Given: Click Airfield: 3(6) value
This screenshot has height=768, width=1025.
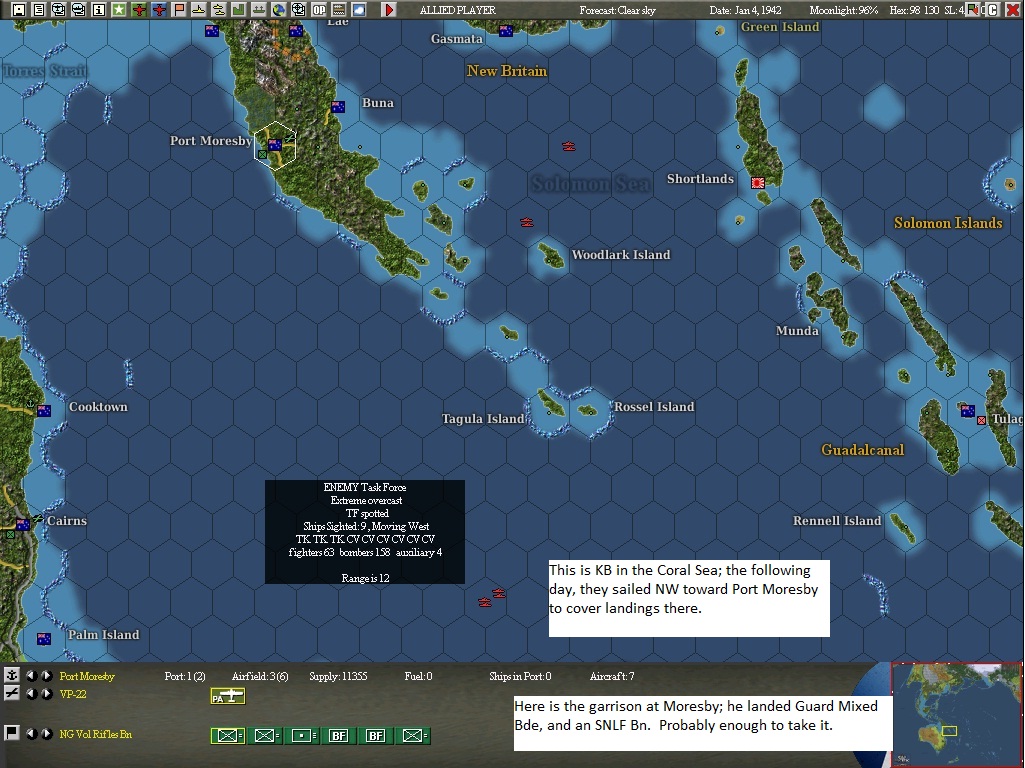Looking at the screenshot, I should 260,676.
